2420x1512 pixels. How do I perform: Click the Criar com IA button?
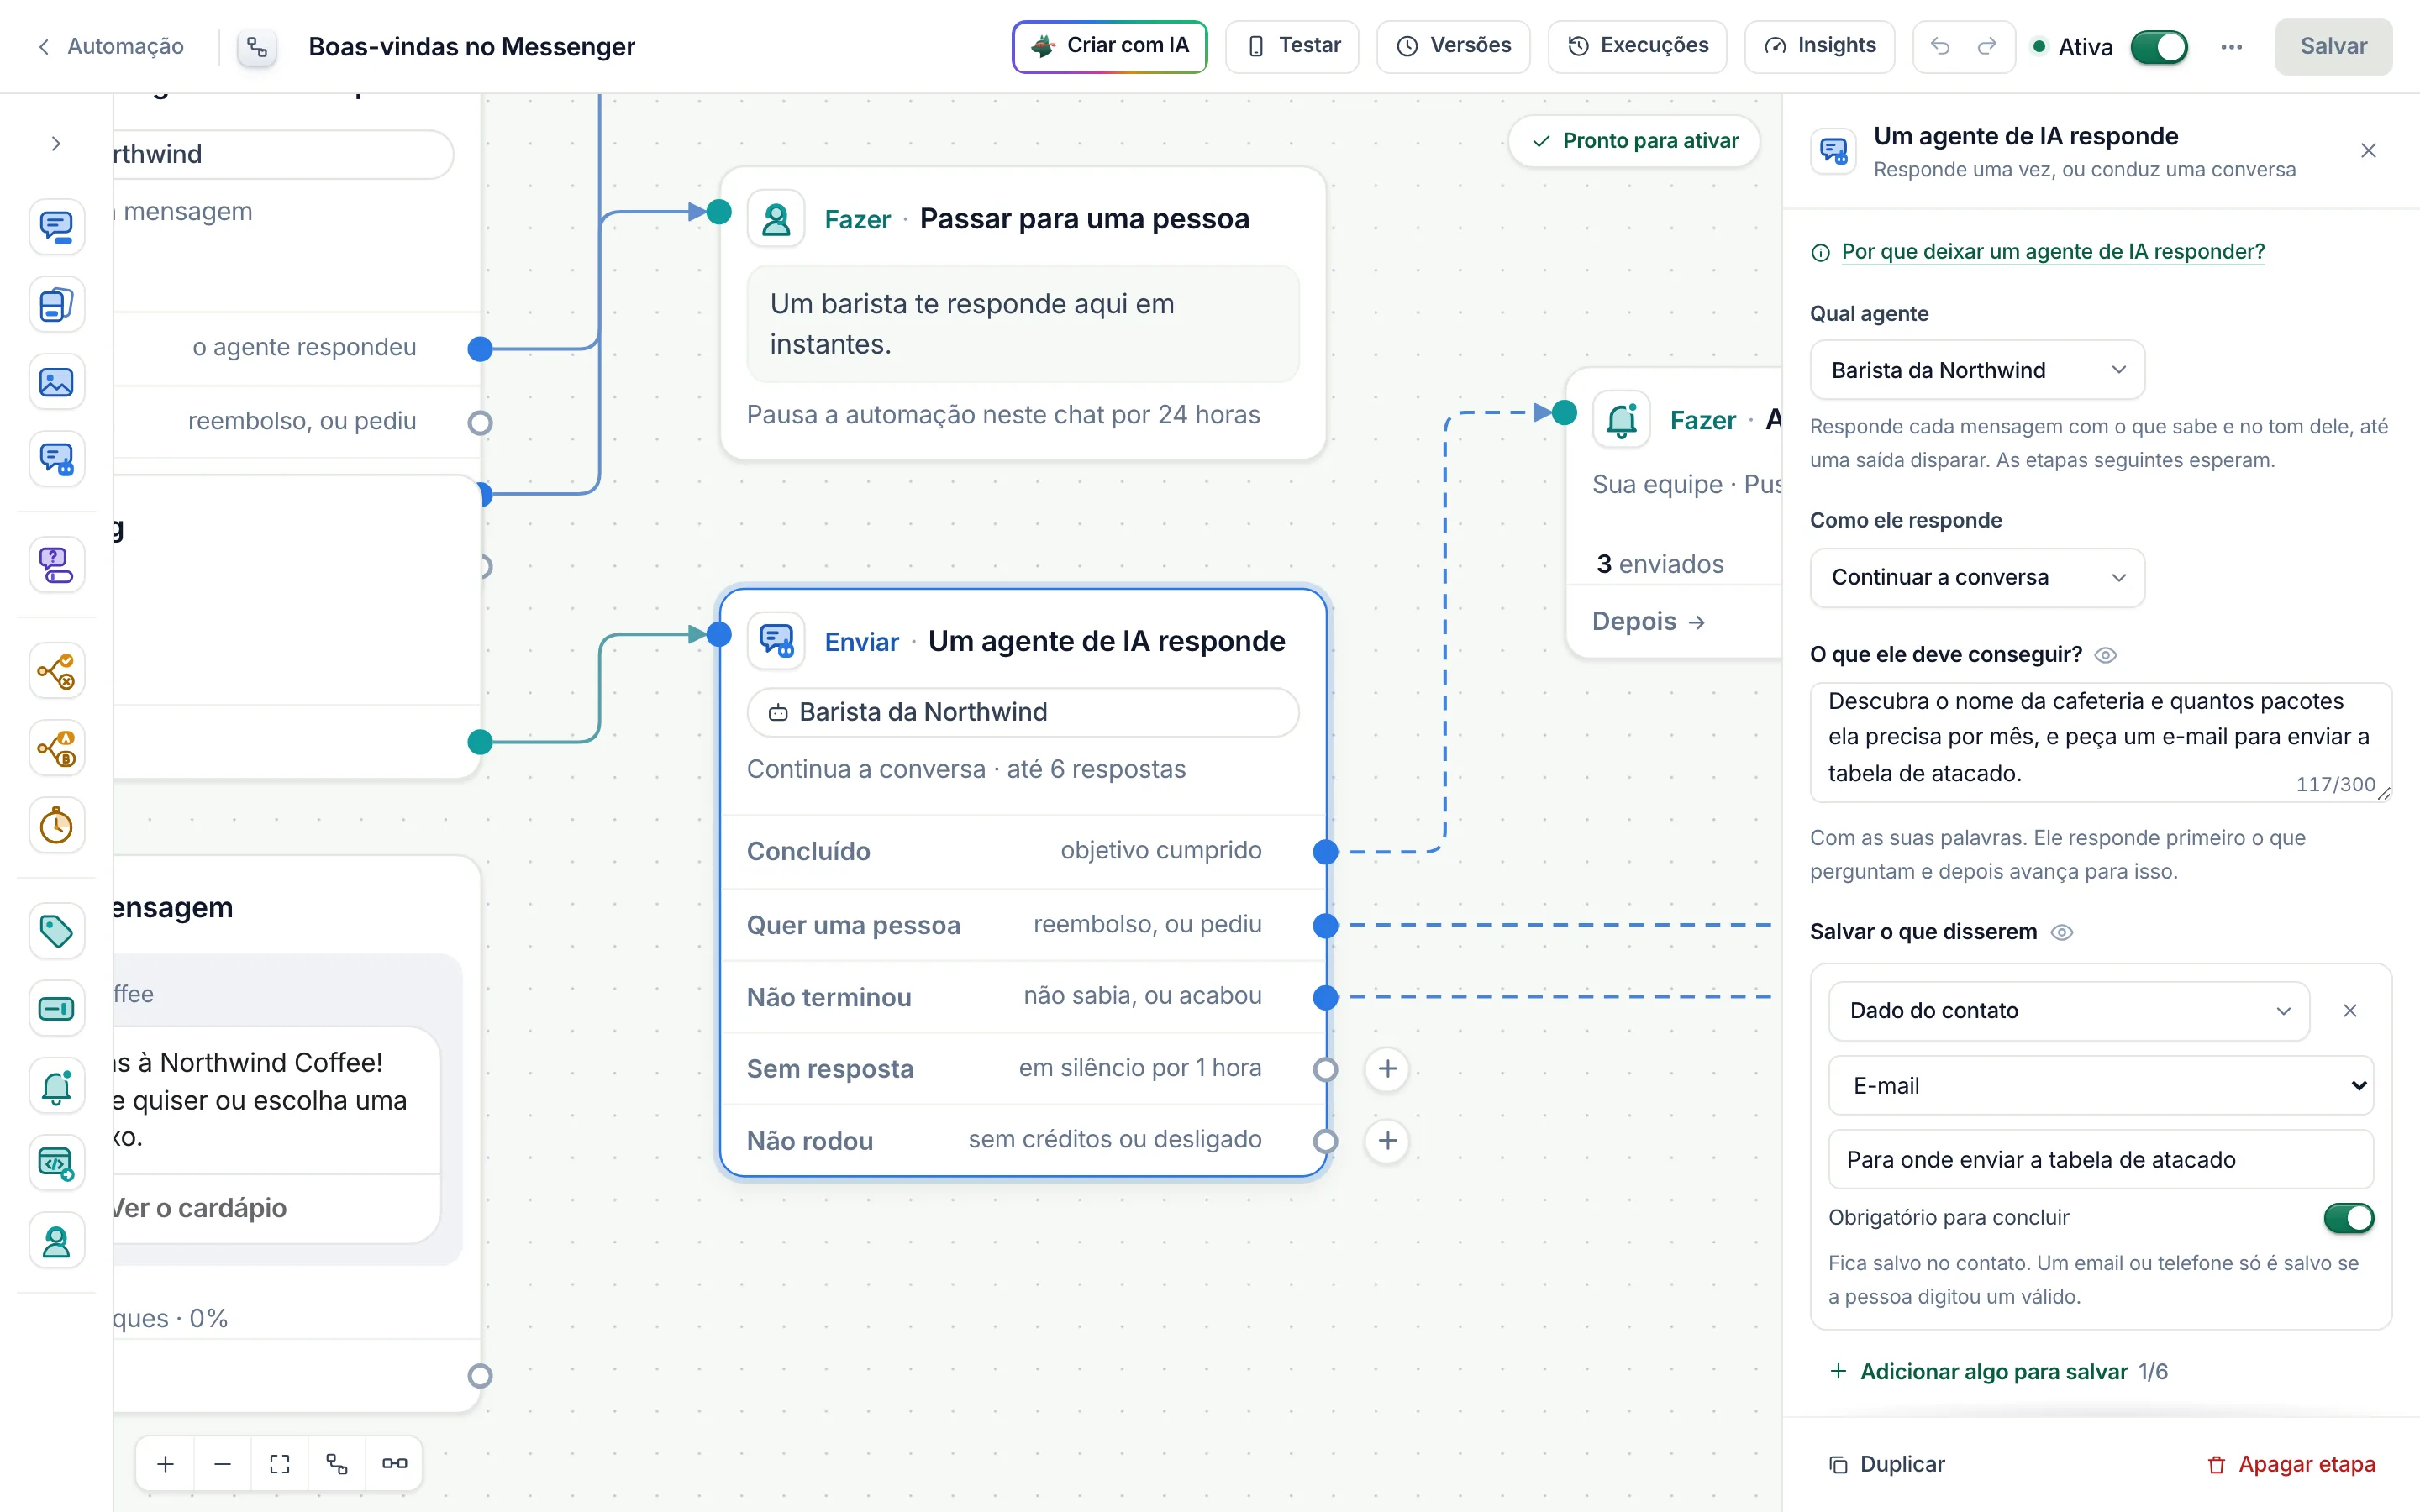pos(1109,46)
